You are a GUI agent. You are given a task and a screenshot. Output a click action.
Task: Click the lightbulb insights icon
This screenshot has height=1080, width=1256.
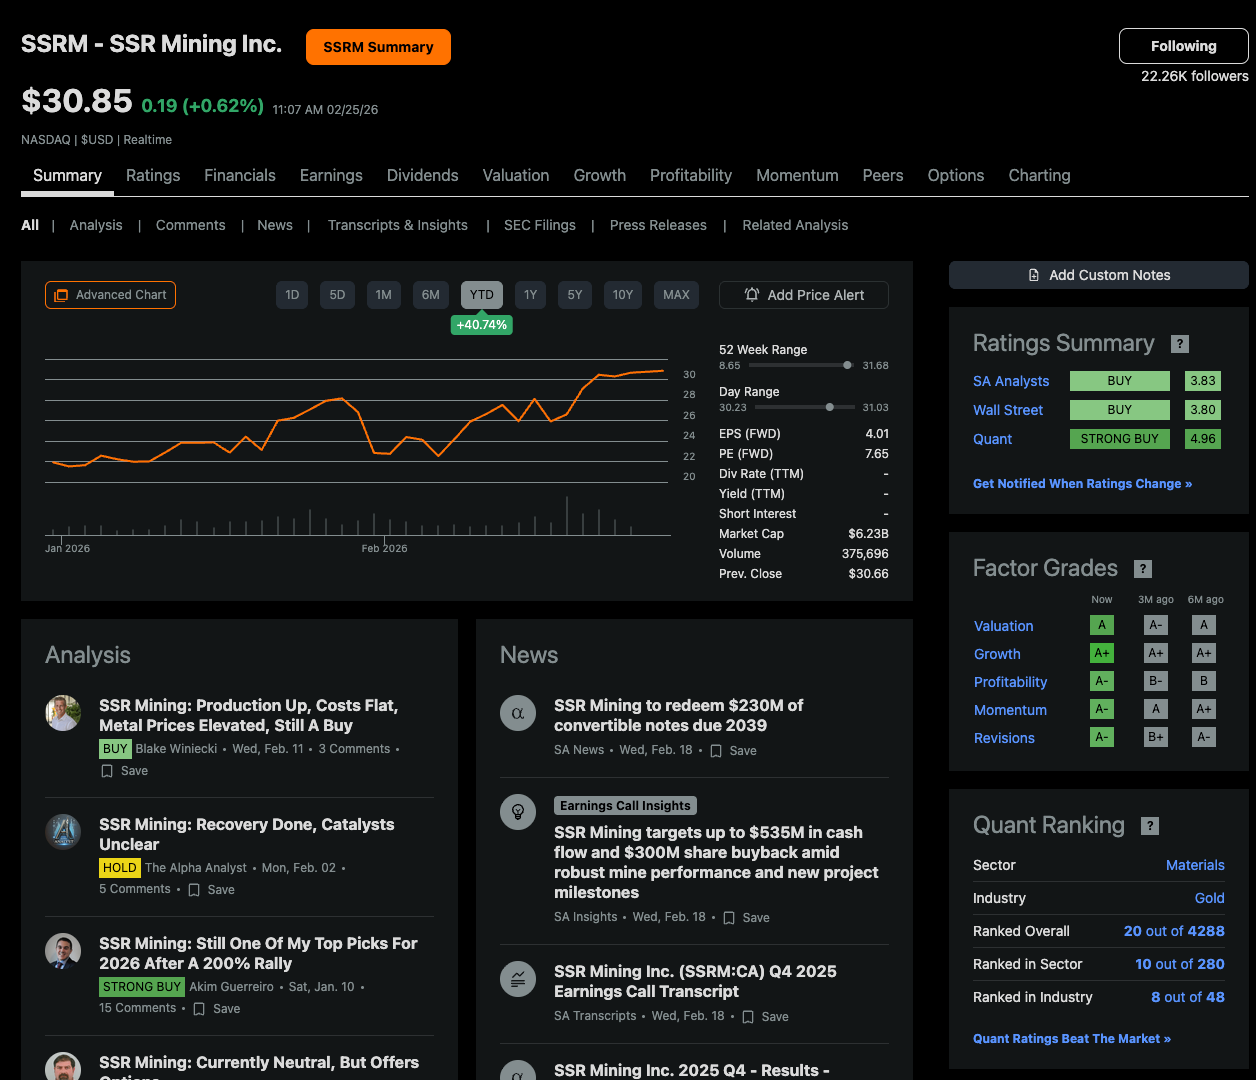(x=518, y=811)
